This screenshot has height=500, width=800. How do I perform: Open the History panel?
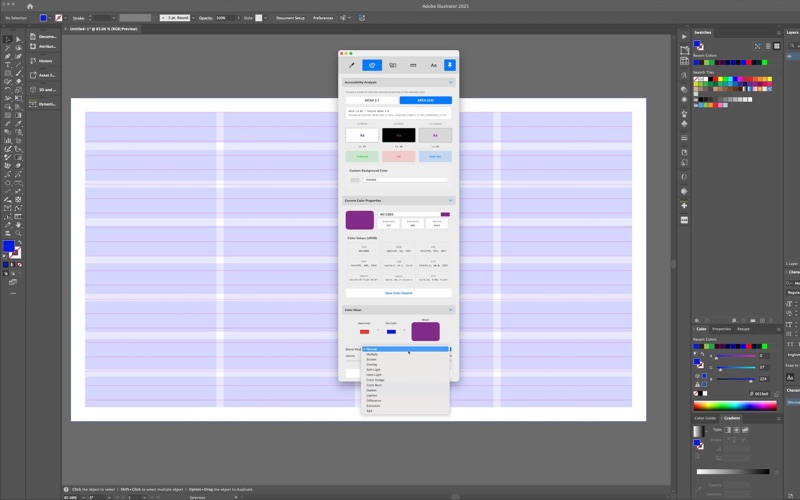(43, 61)
